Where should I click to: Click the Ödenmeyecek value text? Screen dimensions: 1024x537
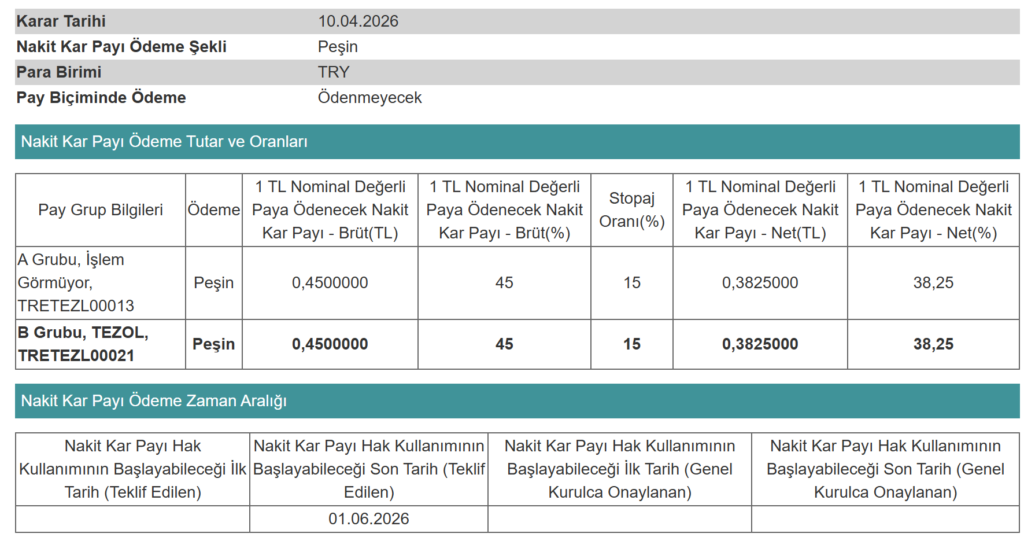[x=369, y=98]
